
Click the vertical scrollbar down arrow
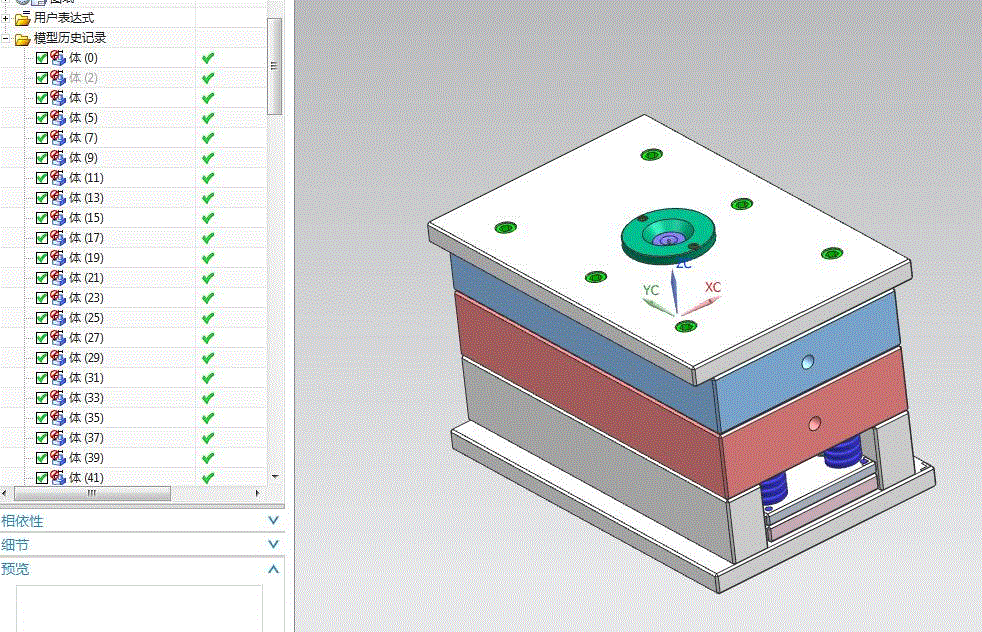274,477
